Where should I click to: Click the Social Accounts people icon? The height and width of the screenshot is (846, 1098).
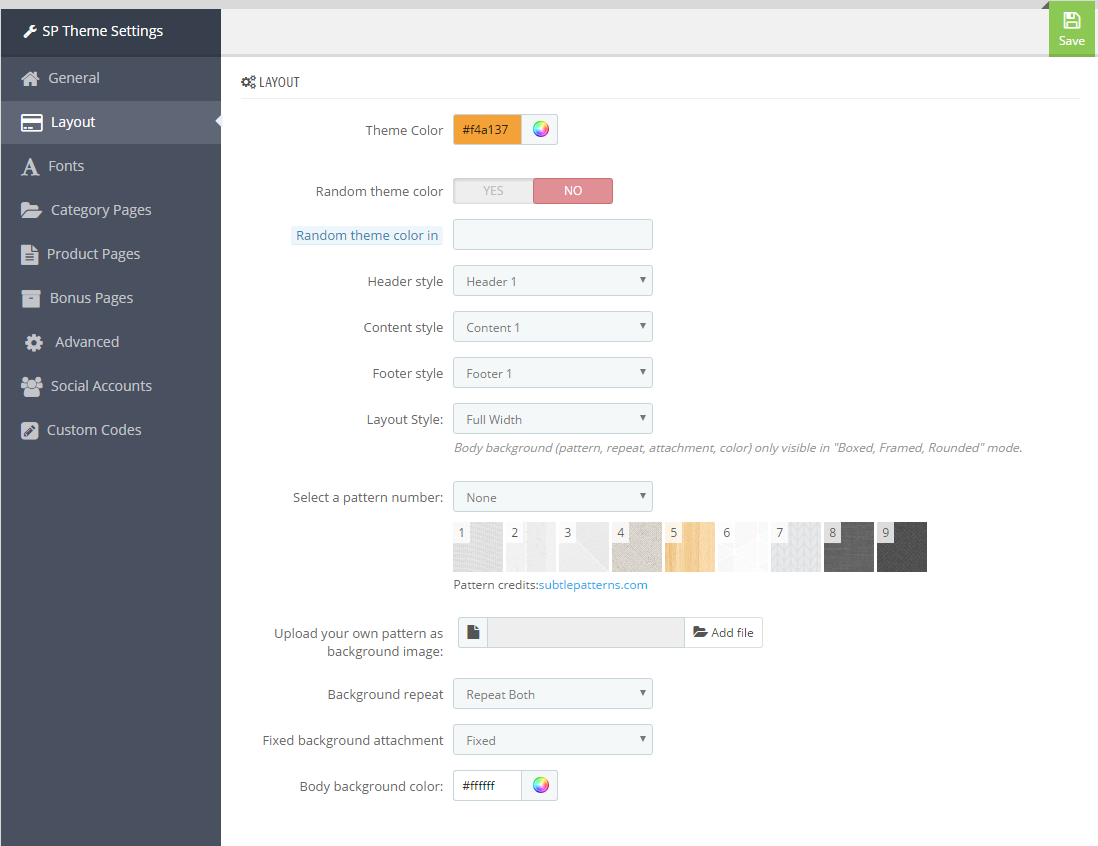click(32, 386)
